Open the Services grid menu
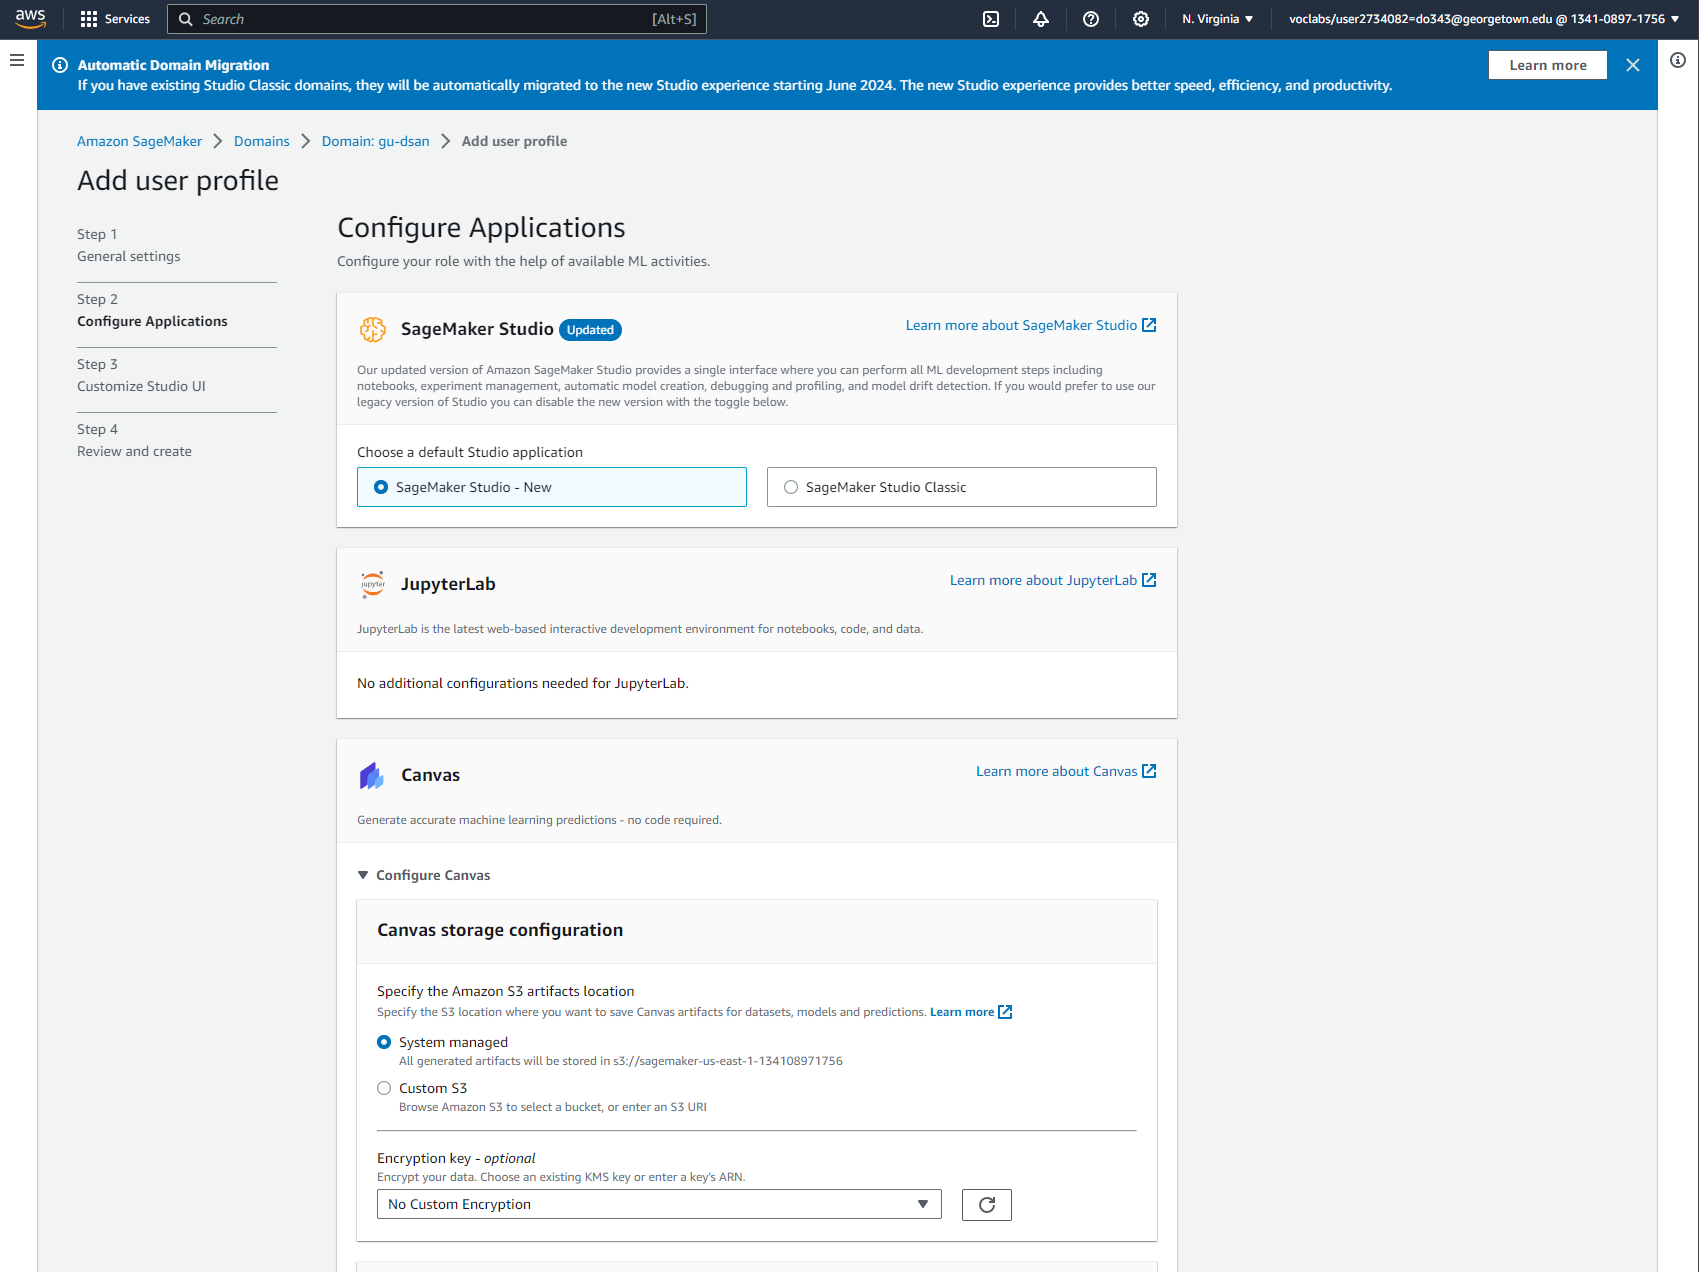This screenshot has width=1699, height=1272. pyautogui.click(x=89, y=19)
